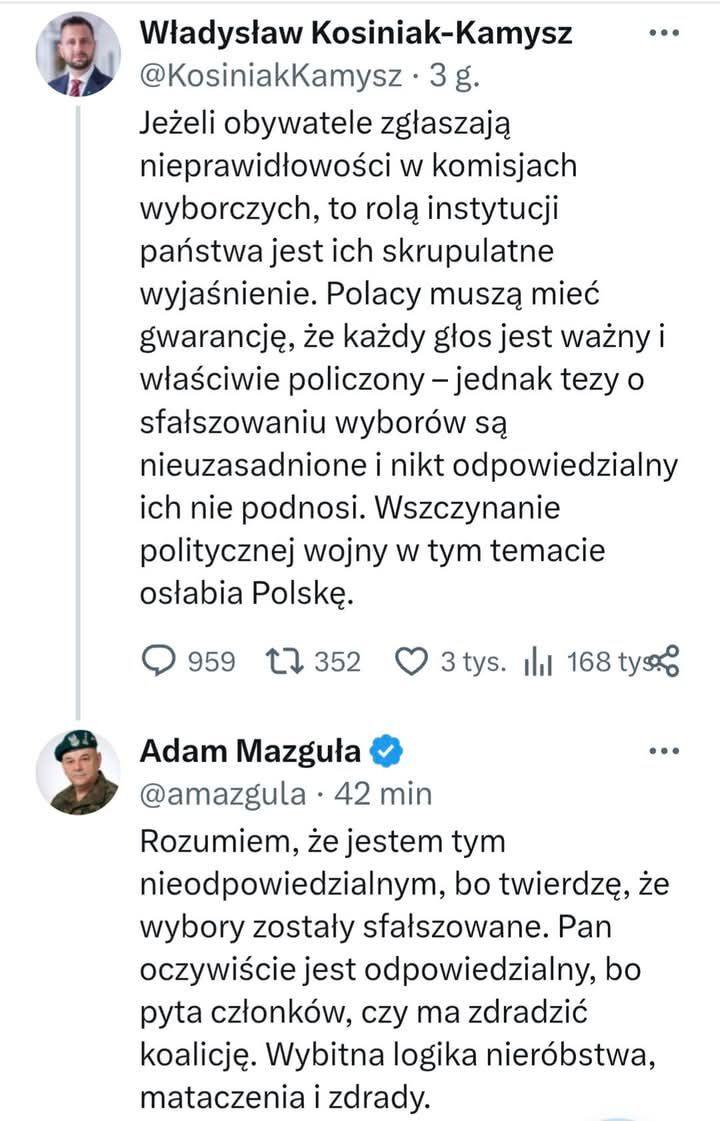Click the views bar chart icon
Screen dimensions: 720x1121
click(x=539, y=661)
